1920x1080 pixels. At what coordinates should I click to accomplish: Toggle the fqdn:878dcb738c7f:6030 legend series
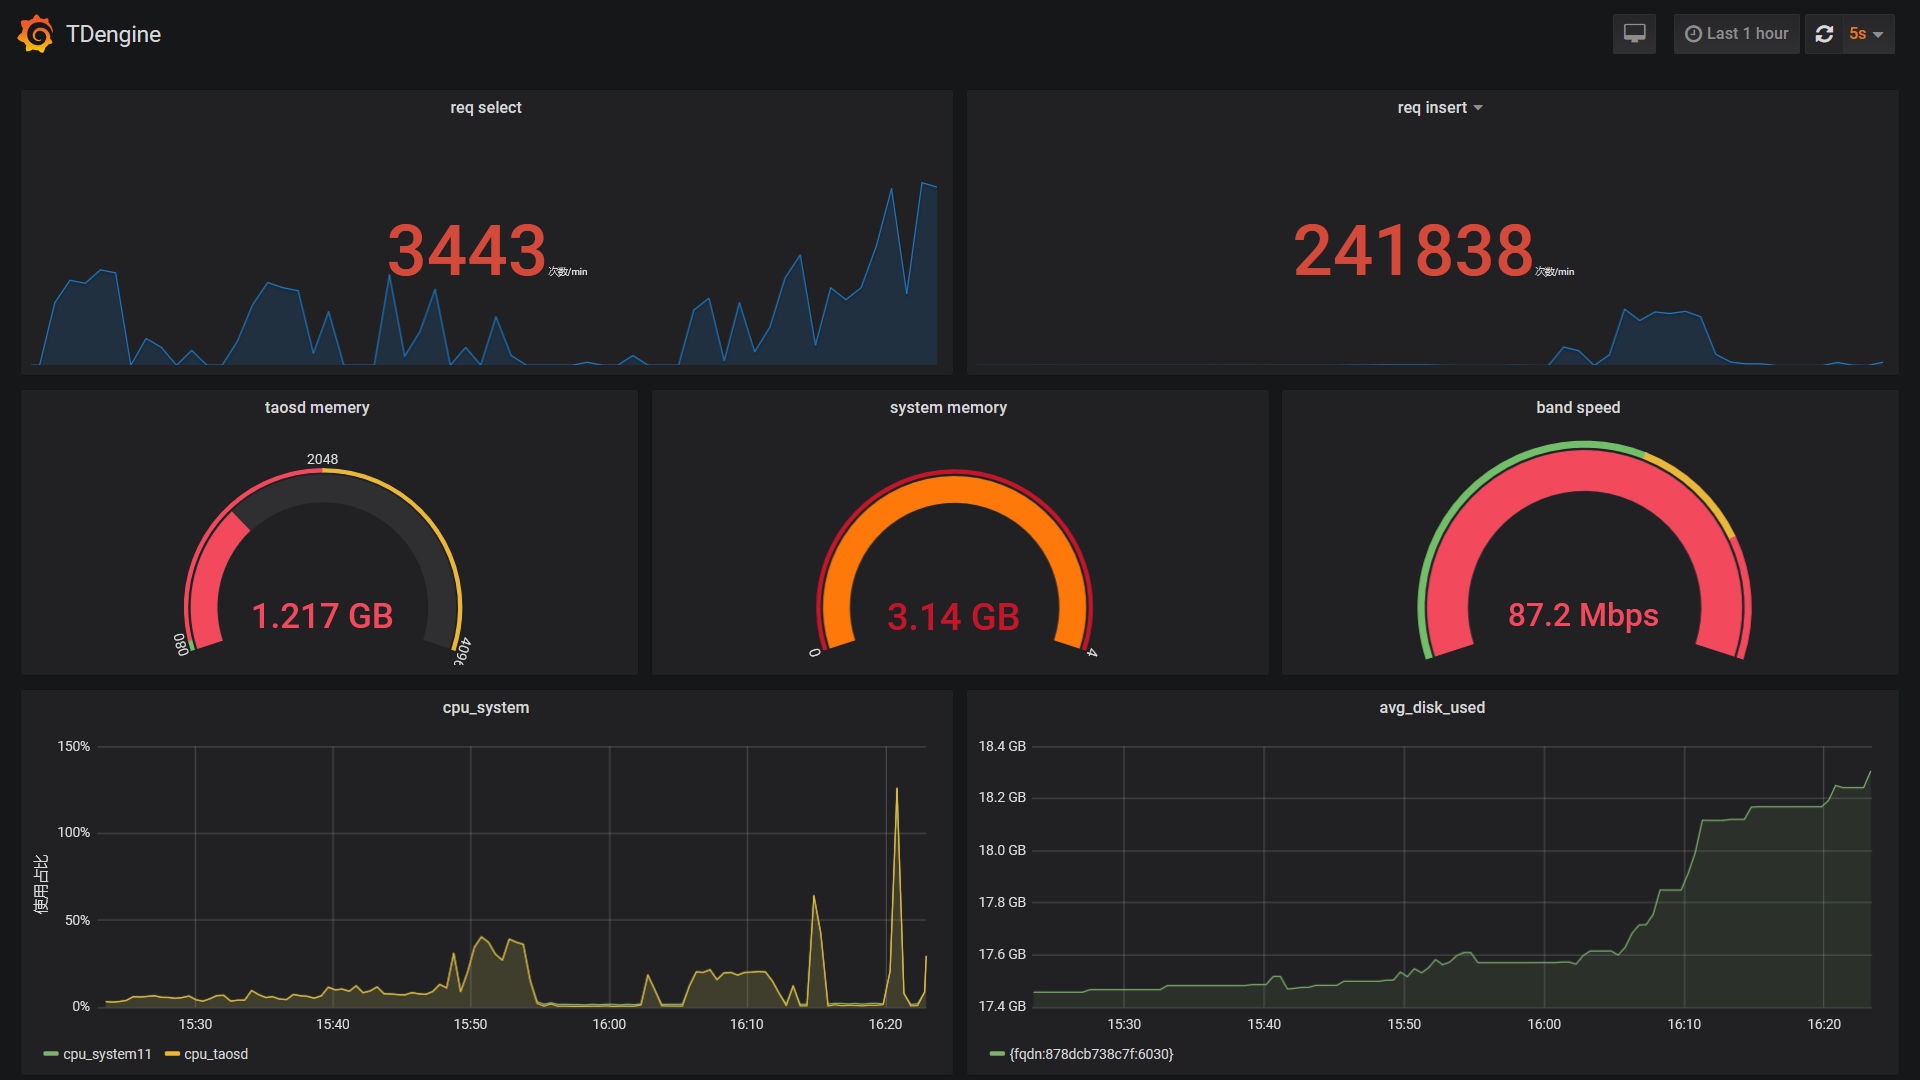pyautogui.click(x=1091, y=1054)
